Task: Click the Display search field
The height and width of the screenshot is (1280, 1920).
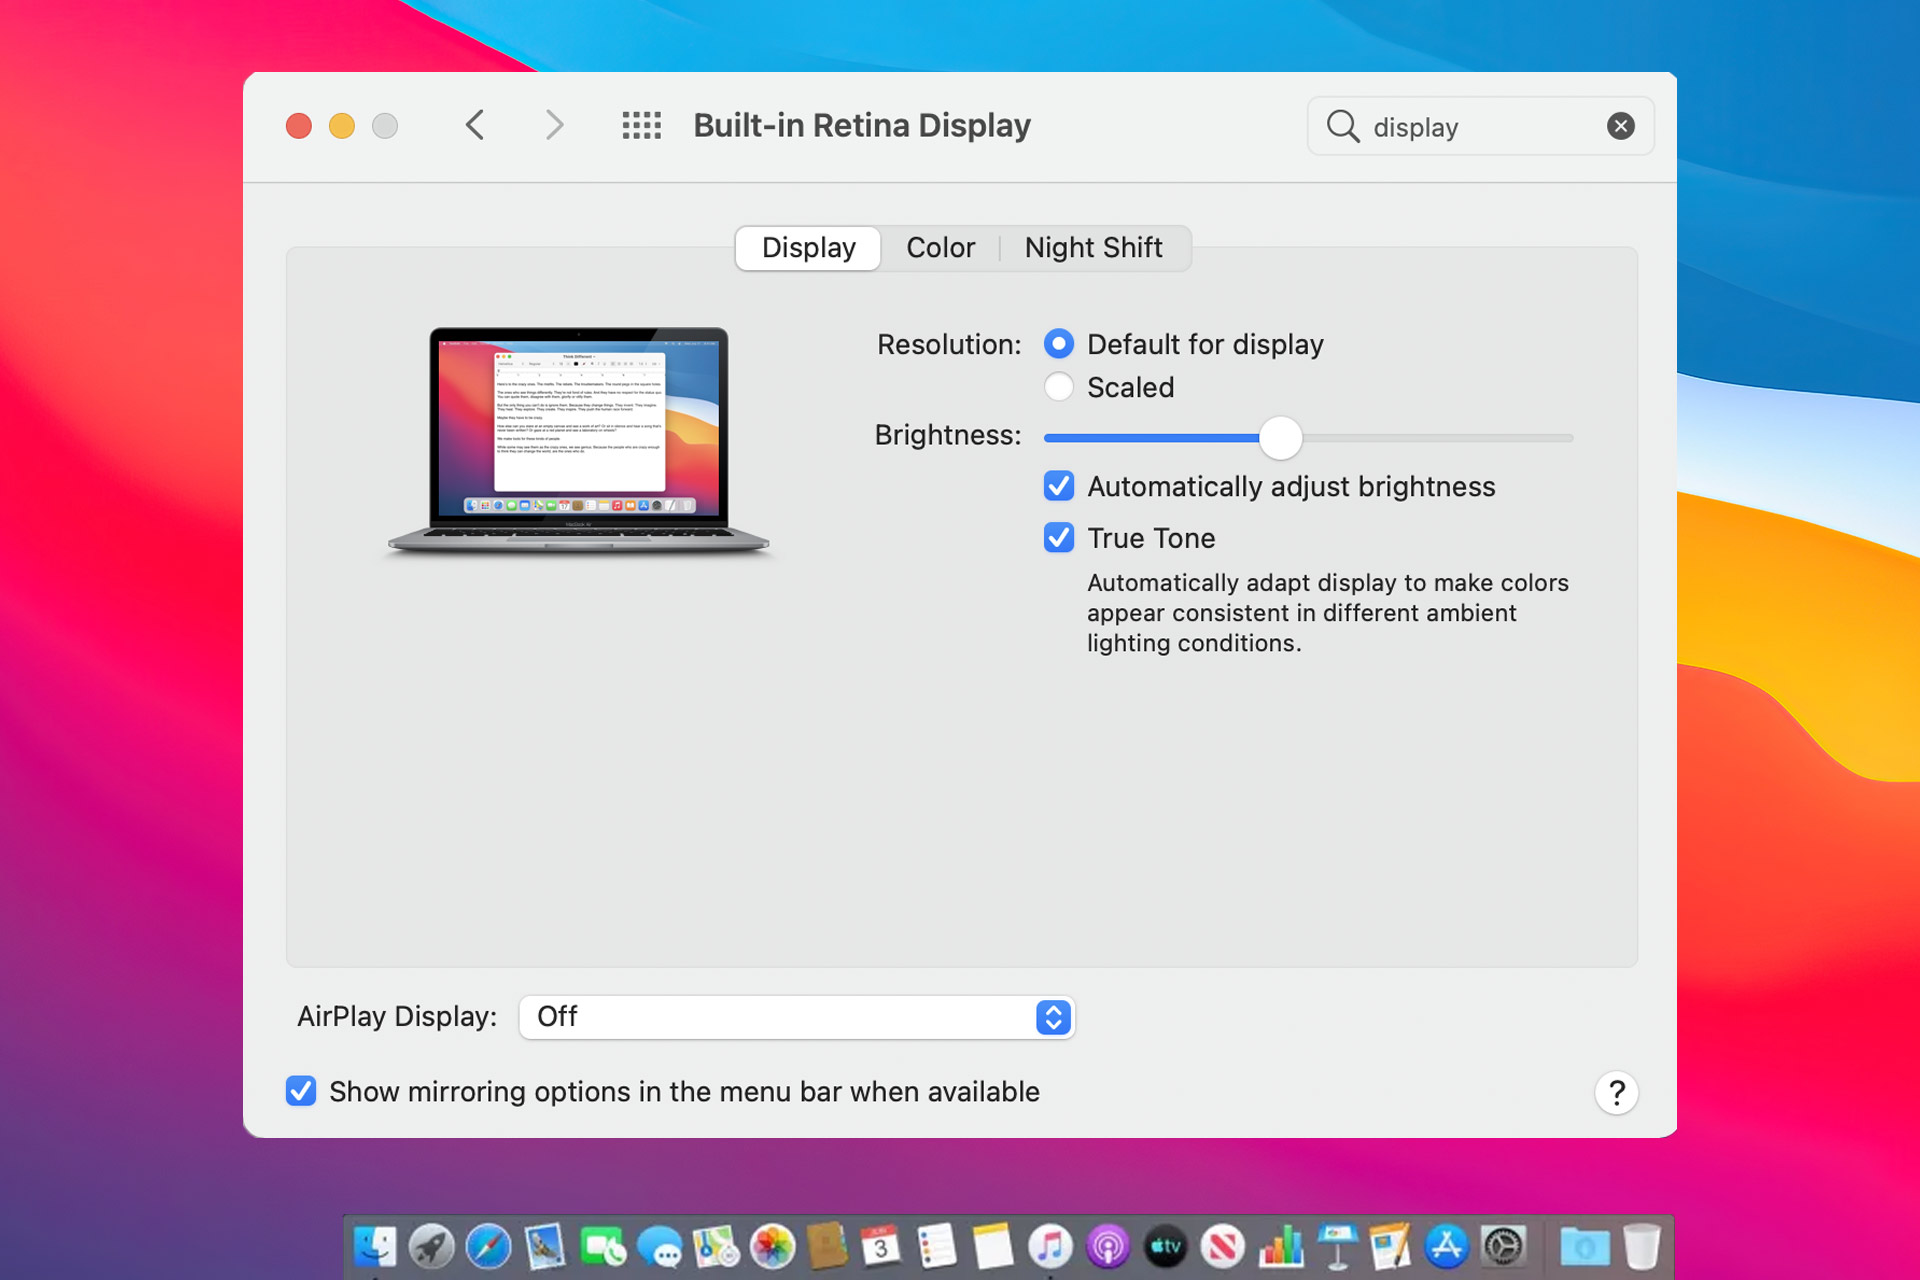Action: pyautogui.click(x=1481, y=127)
